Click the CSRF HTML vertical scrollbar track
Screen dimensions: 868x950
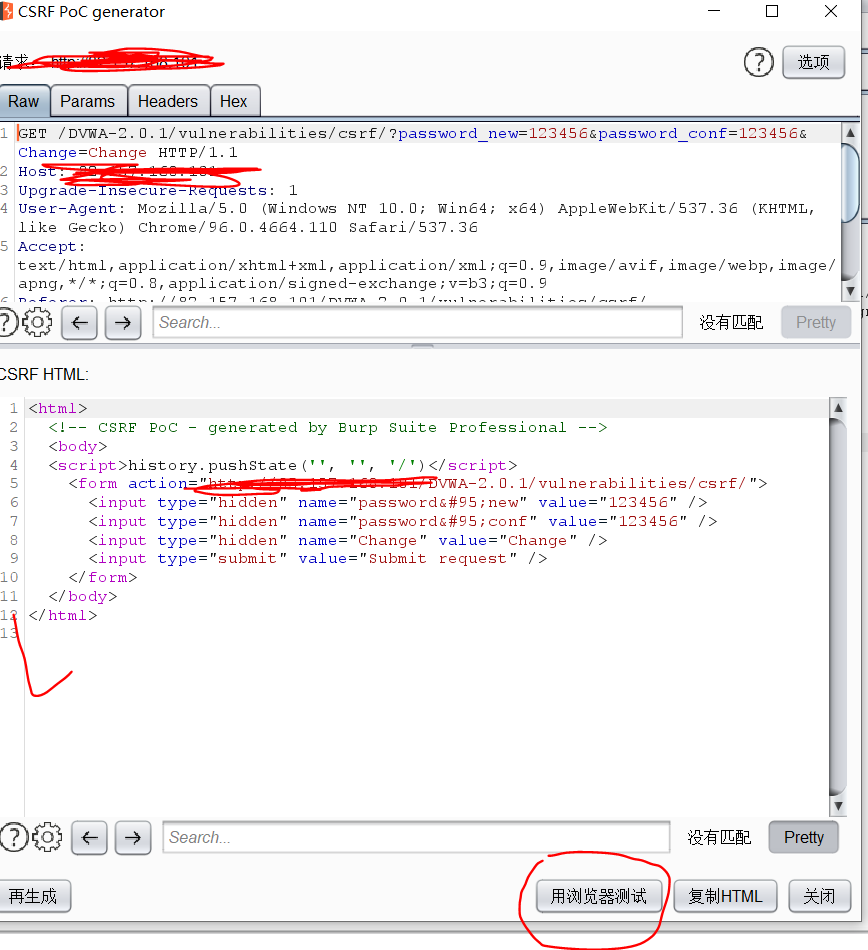838,606
